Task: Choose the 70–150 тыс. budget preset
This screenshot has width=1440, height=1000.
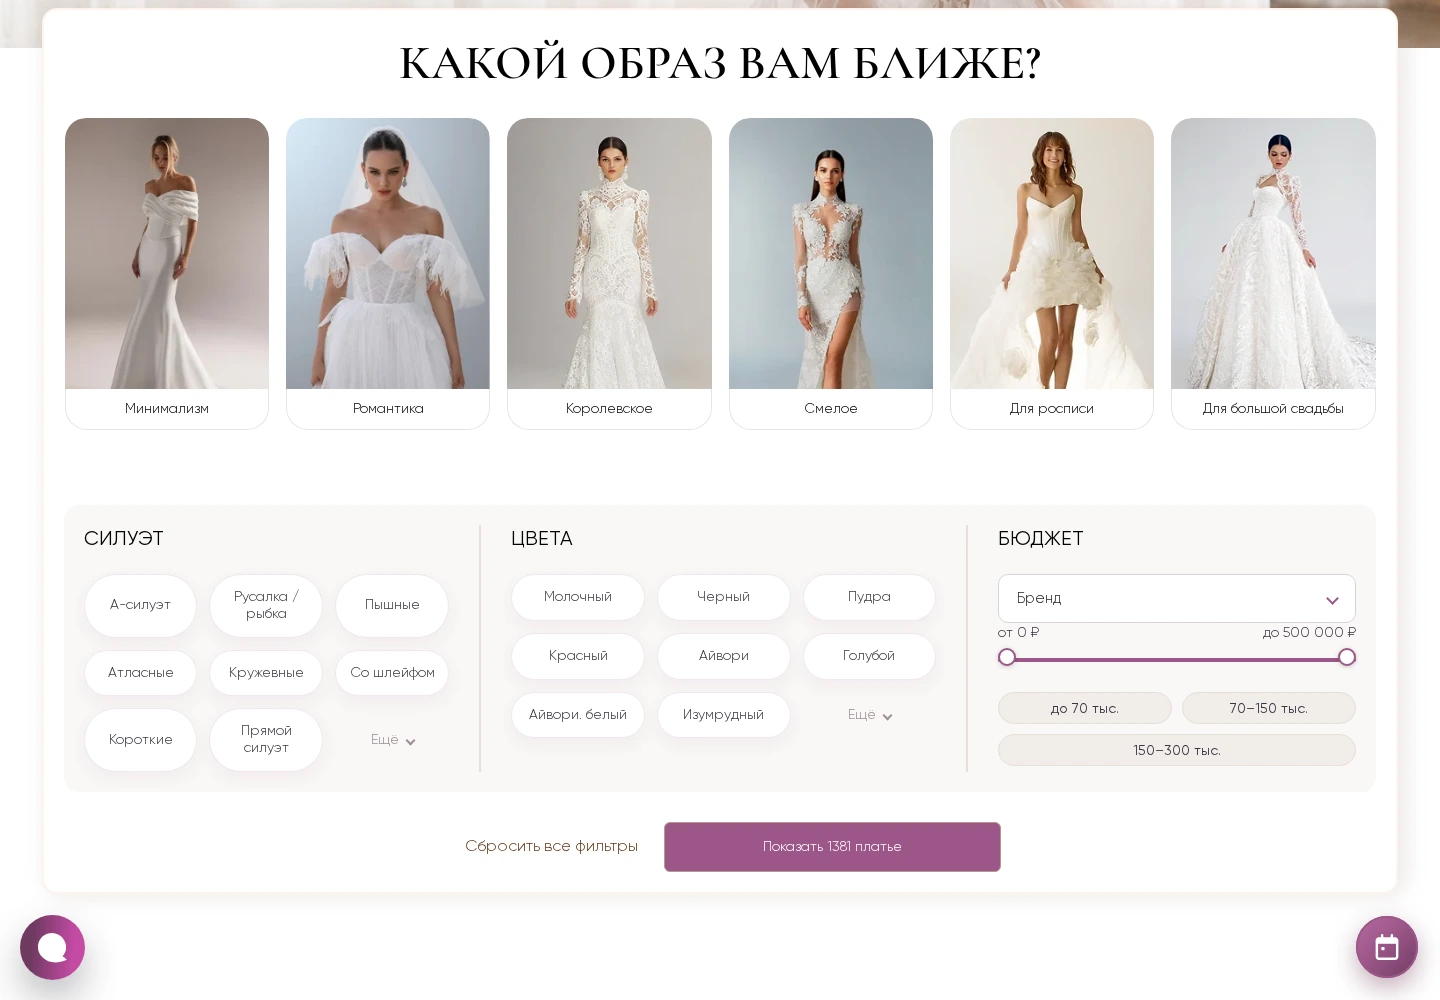Action: (1268, 708)
